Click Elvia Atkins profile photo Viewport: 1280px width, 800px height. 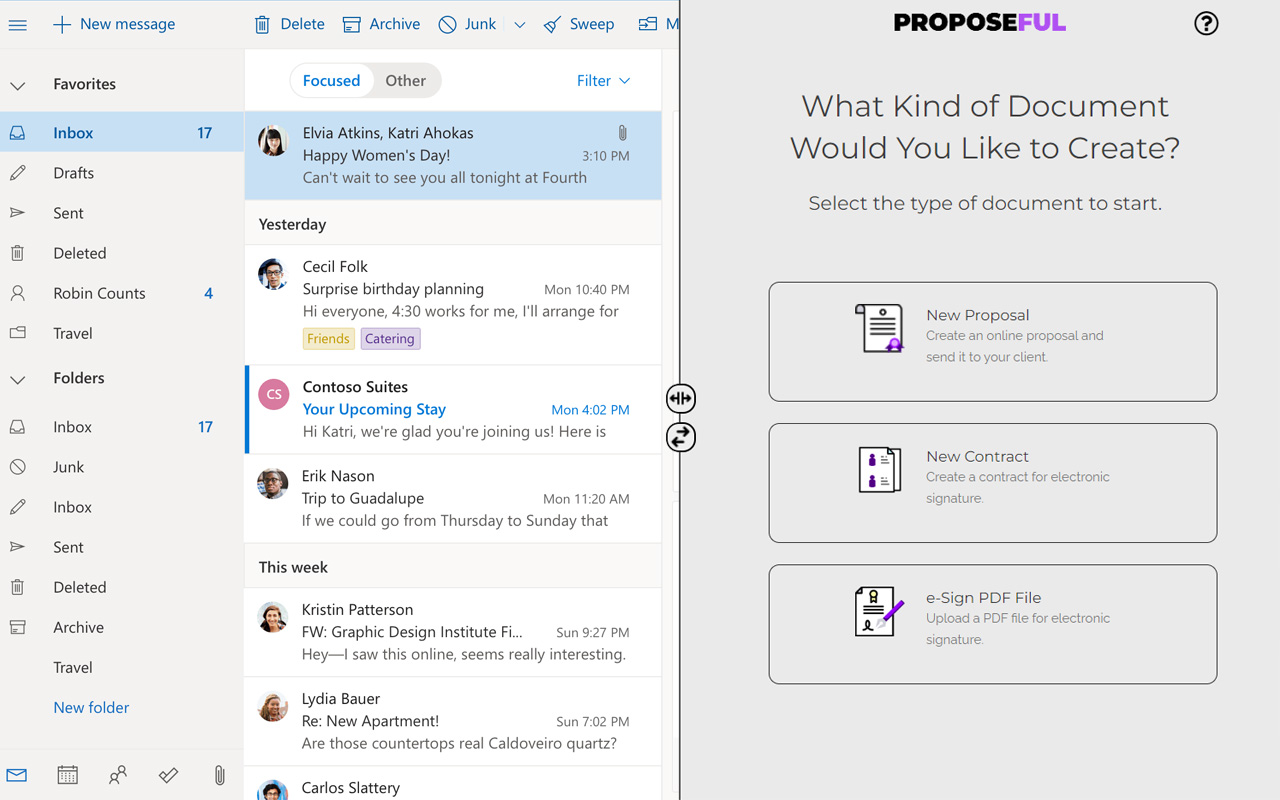(273, 141)
